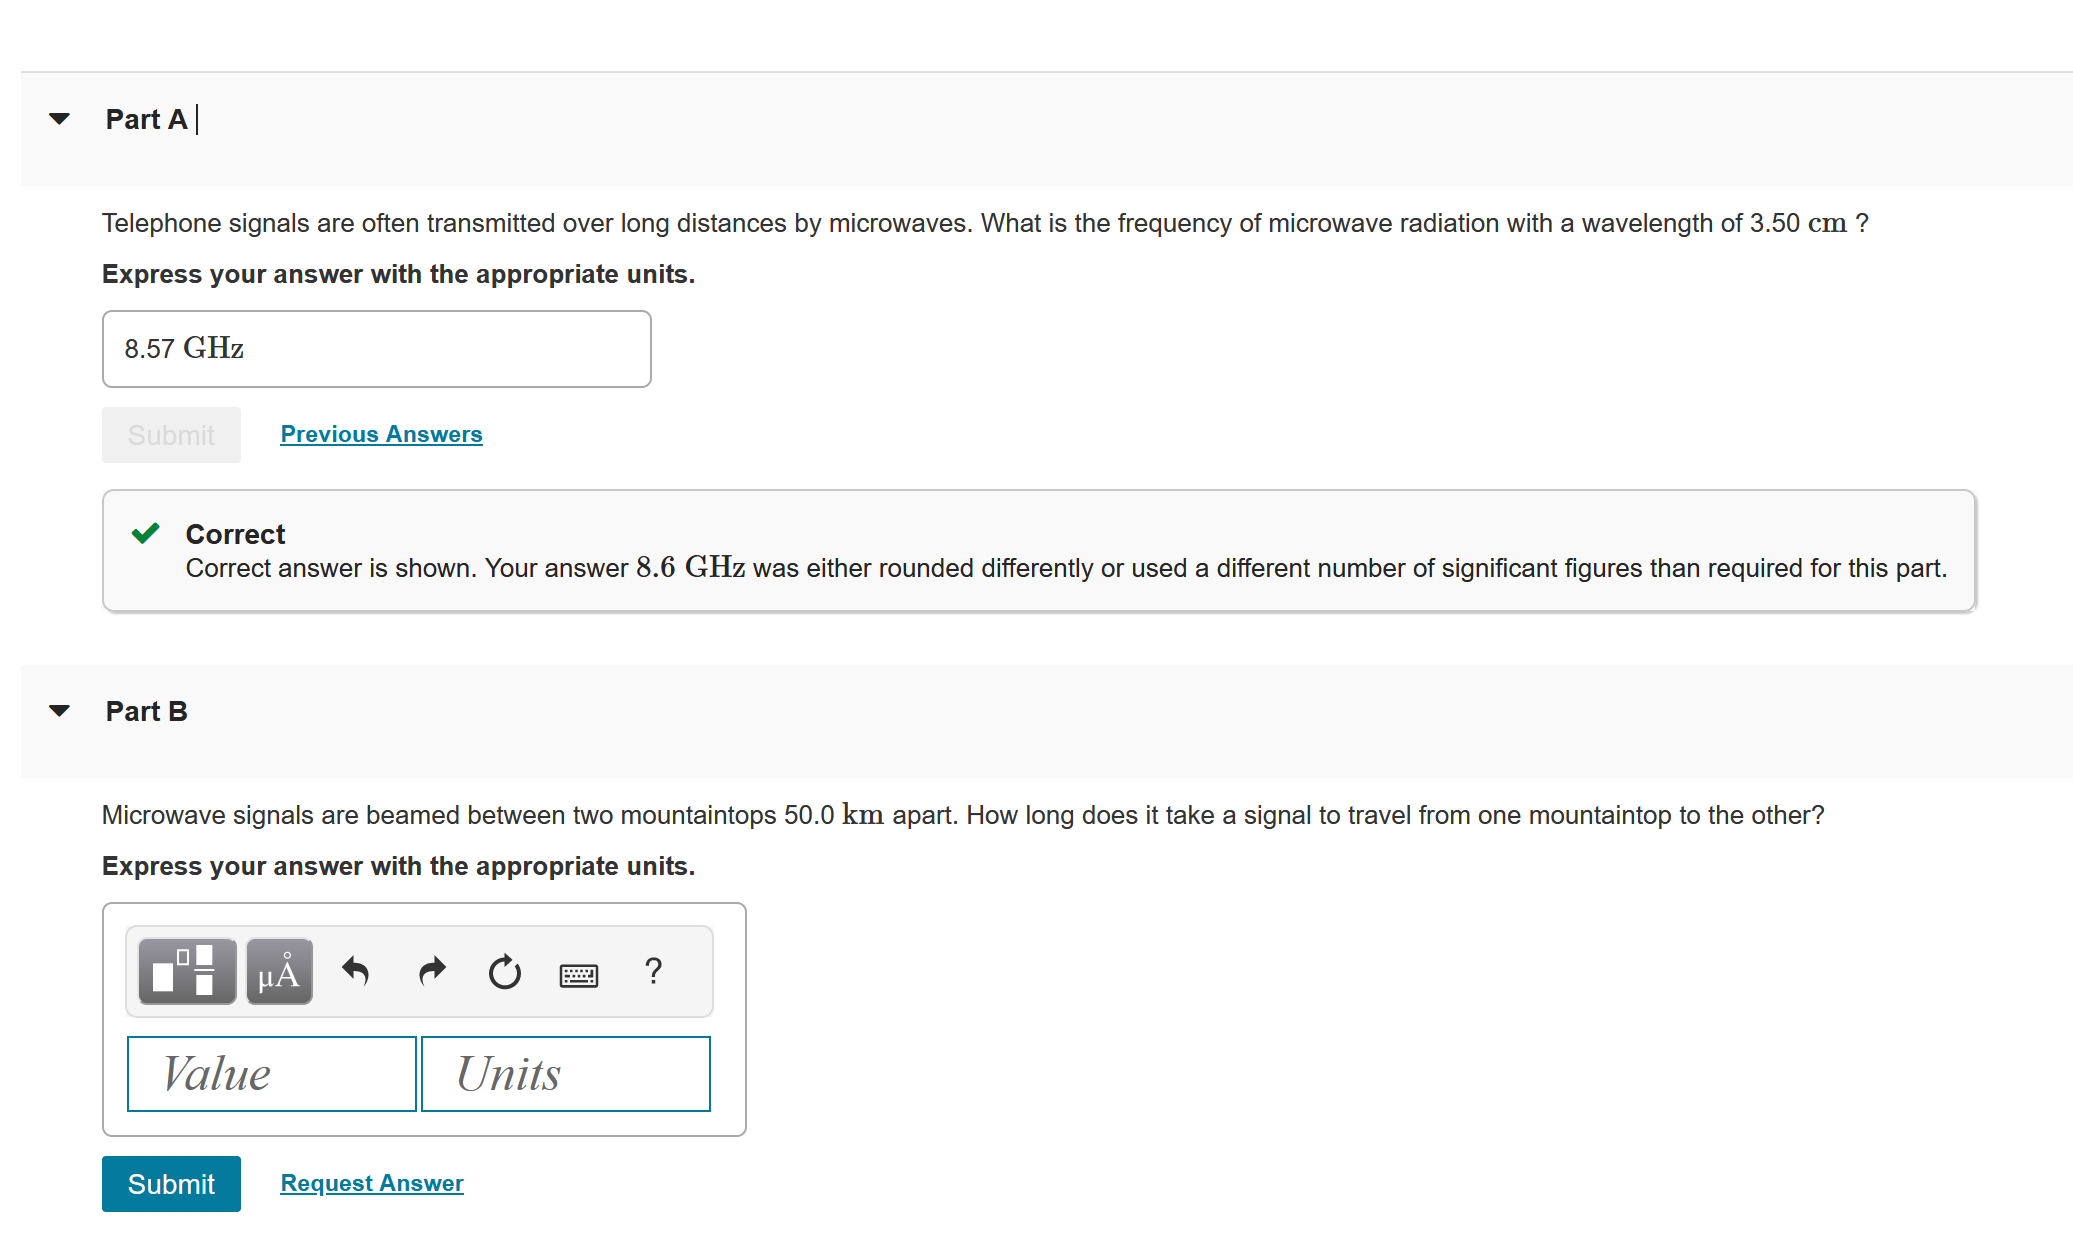The height and width of the screenshot is (1239, 2073).
Task: Submit the Part B answer
Action: point(171,1184)
